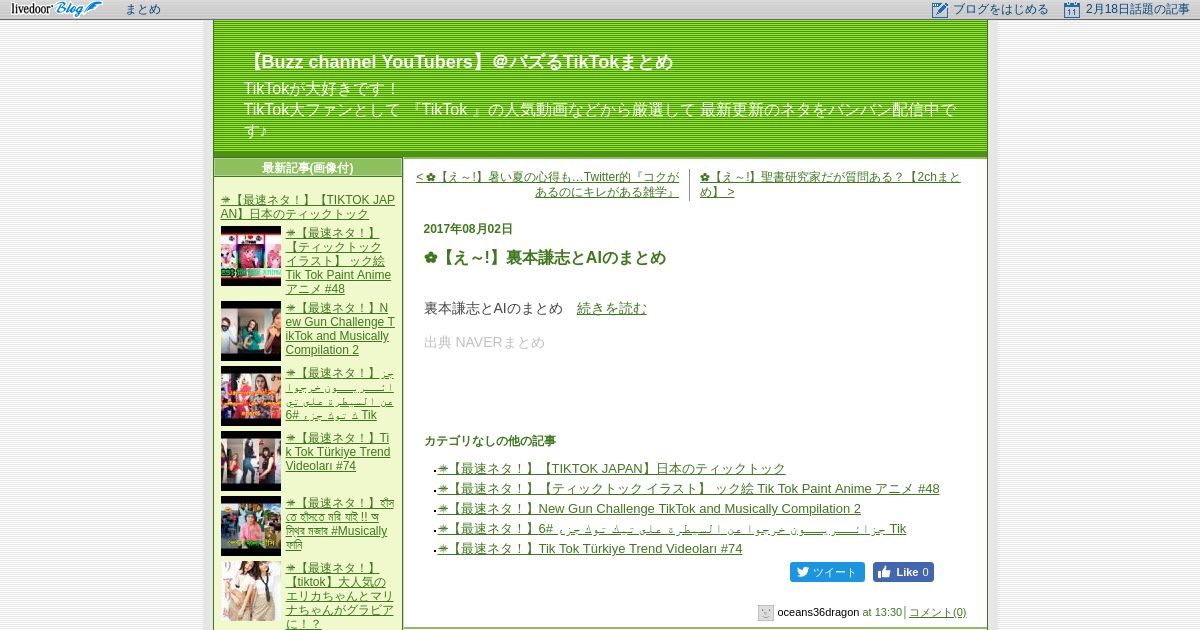
Task: Open sidebar Arabic-titled Tik #6 link
Action: pos(340,394)
